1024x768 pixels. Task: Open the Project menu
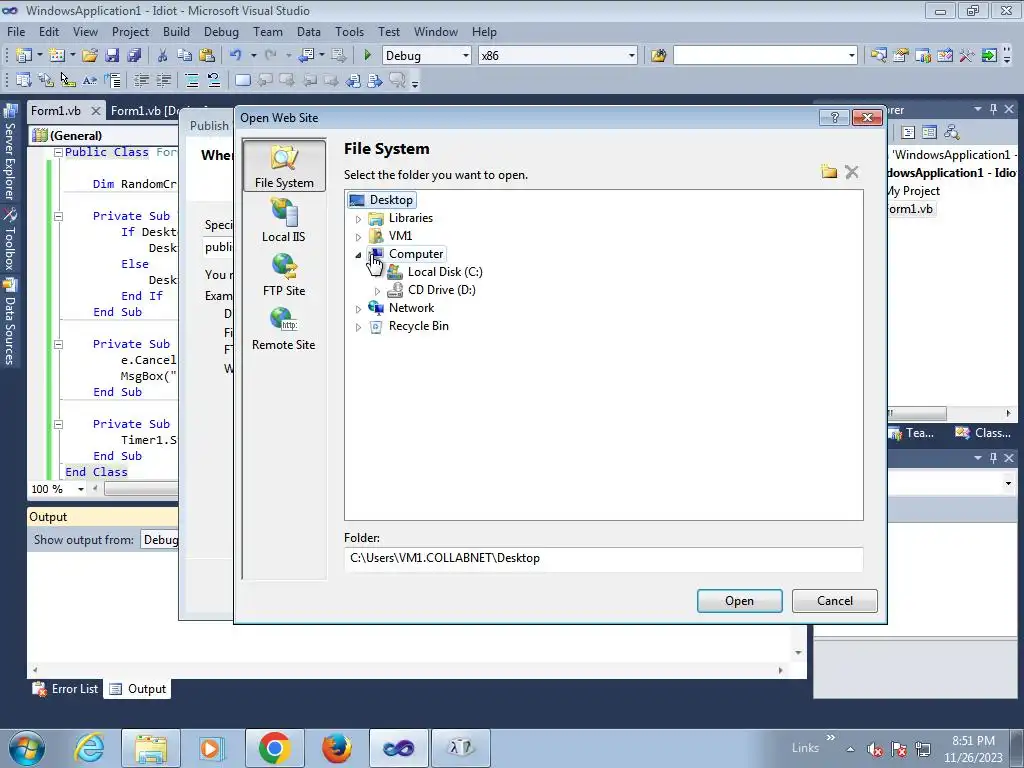point(130,31)
